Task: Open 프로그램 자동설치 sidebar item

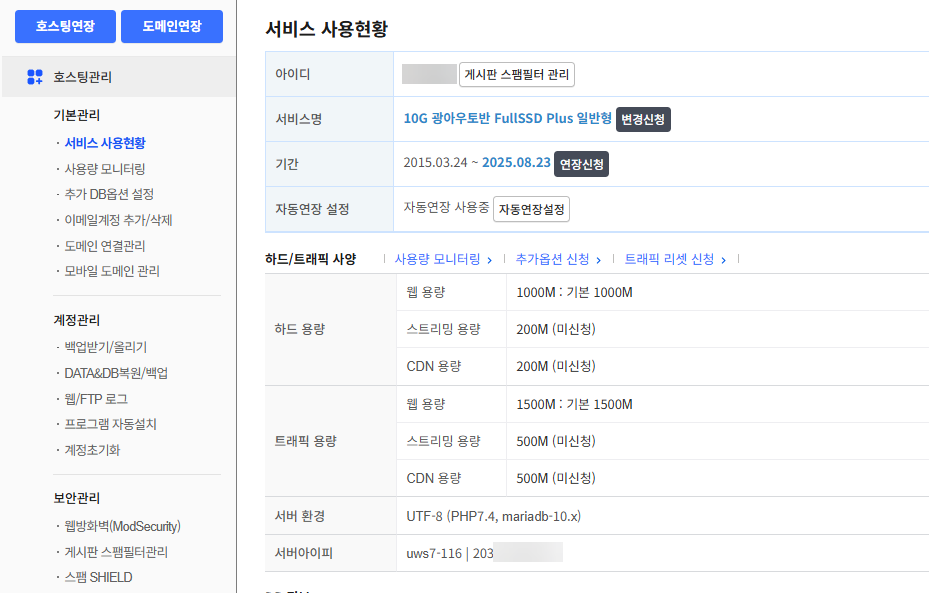Action: [x=110, y=424]
